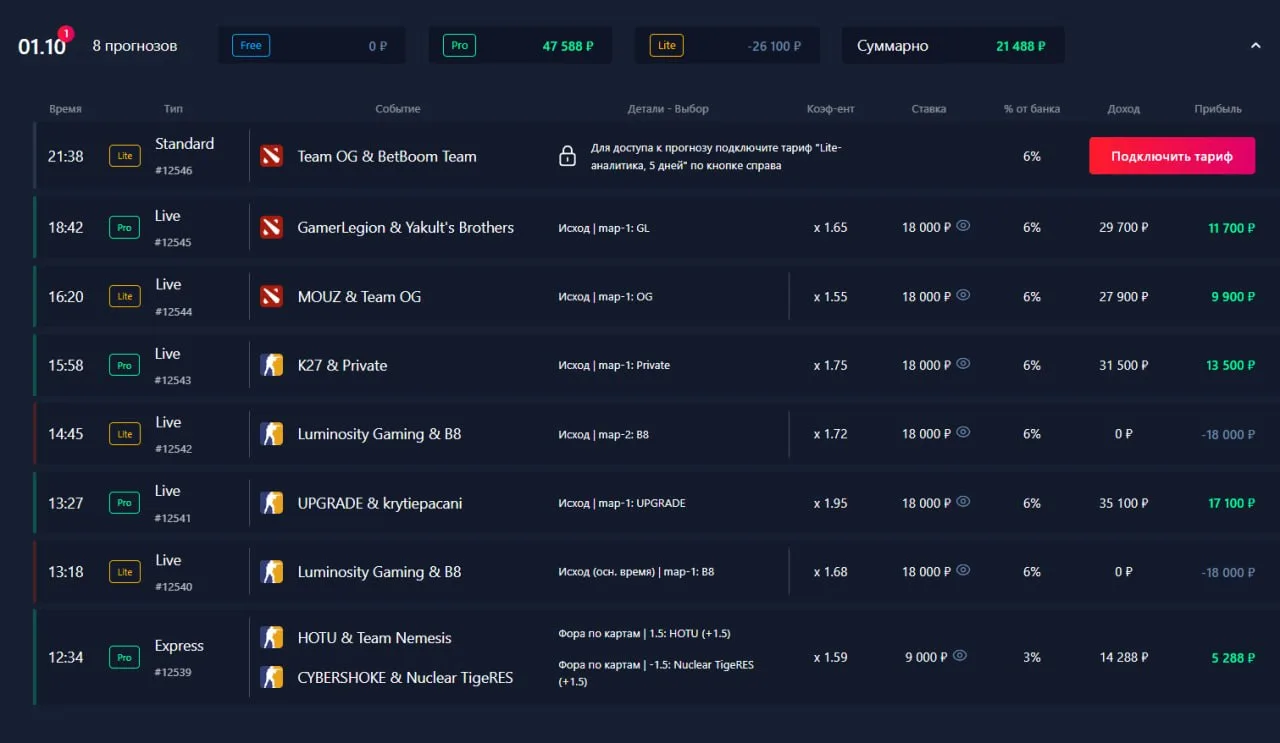This screenshot has height=743, width=1280.
Task: Click the CS icon beside HOTU & Team Nemesis
Action: point(271,637)
